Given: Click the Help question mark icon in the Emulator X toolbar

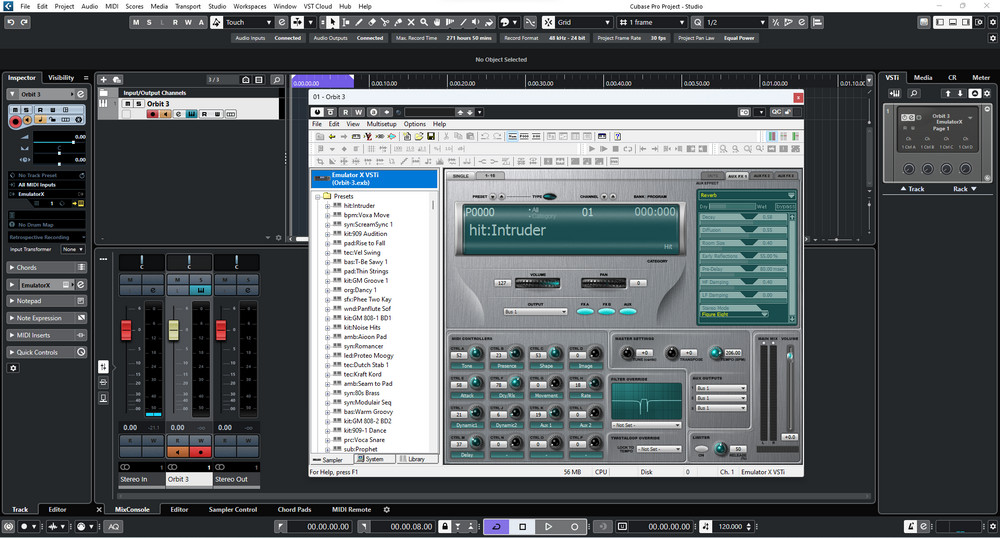Looking at the screenshot, I should click(617, 136).
